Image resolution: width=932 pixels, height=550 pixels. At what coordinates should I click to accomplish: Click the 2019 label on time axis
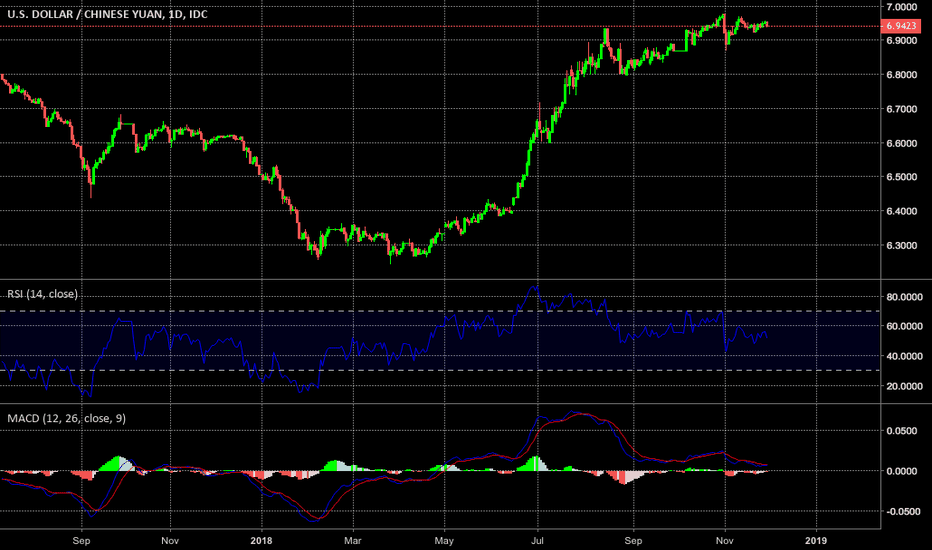coord(816,540)
